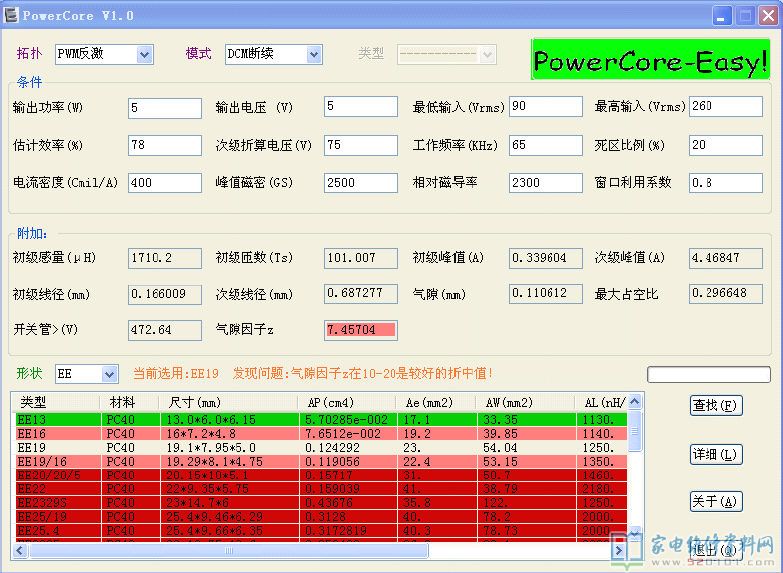Screen dimensions: 783x573
Task: Click the AP(cm4) column header
Action: click(347, 402)
